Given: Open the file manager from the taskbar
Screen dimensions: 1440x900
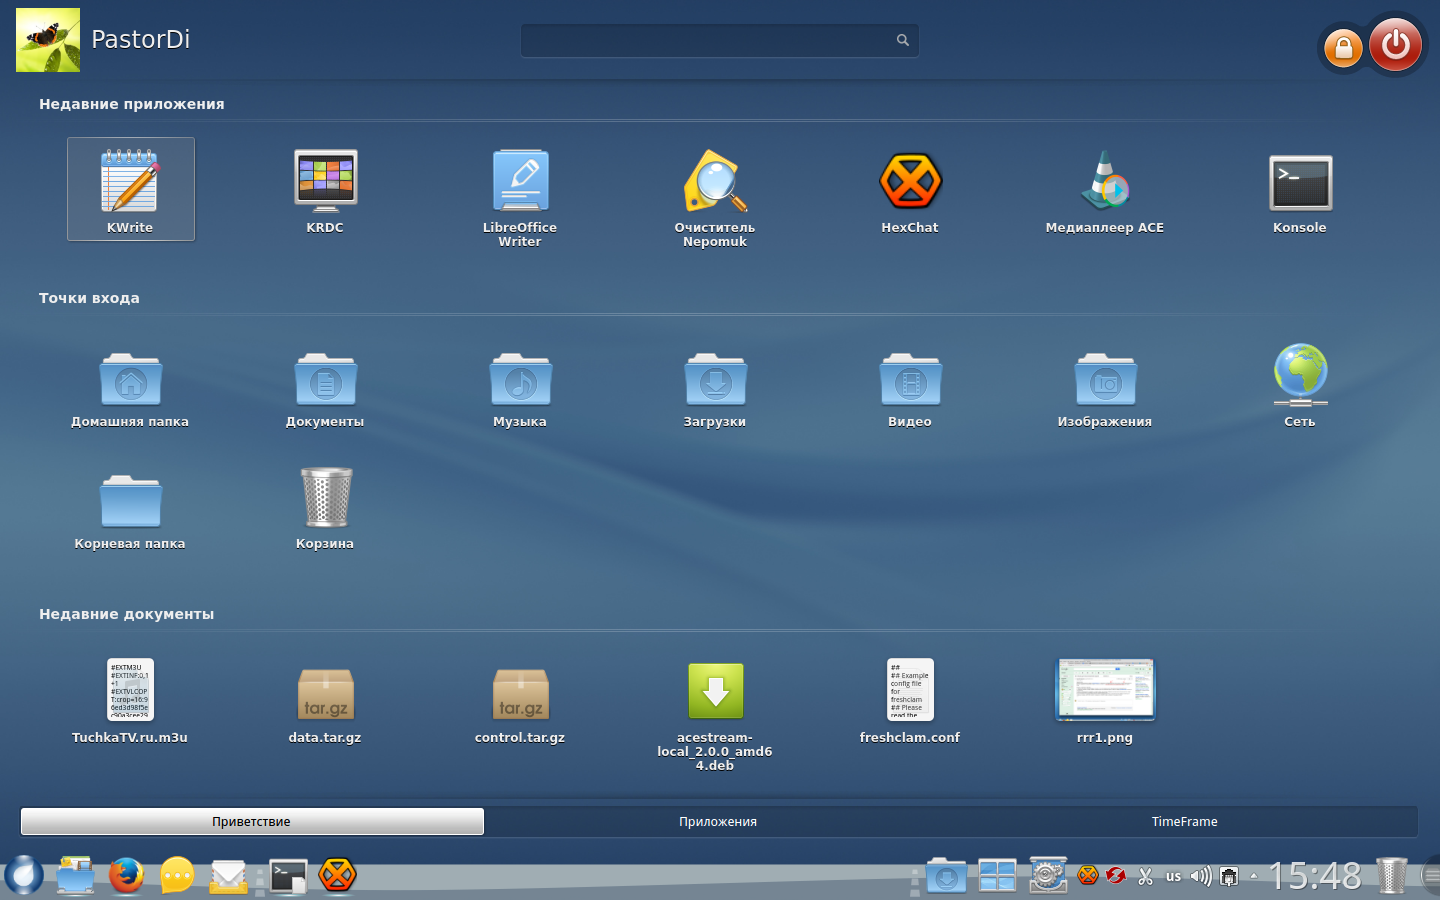Looking at the screenshot, I should tap(75, 875).
